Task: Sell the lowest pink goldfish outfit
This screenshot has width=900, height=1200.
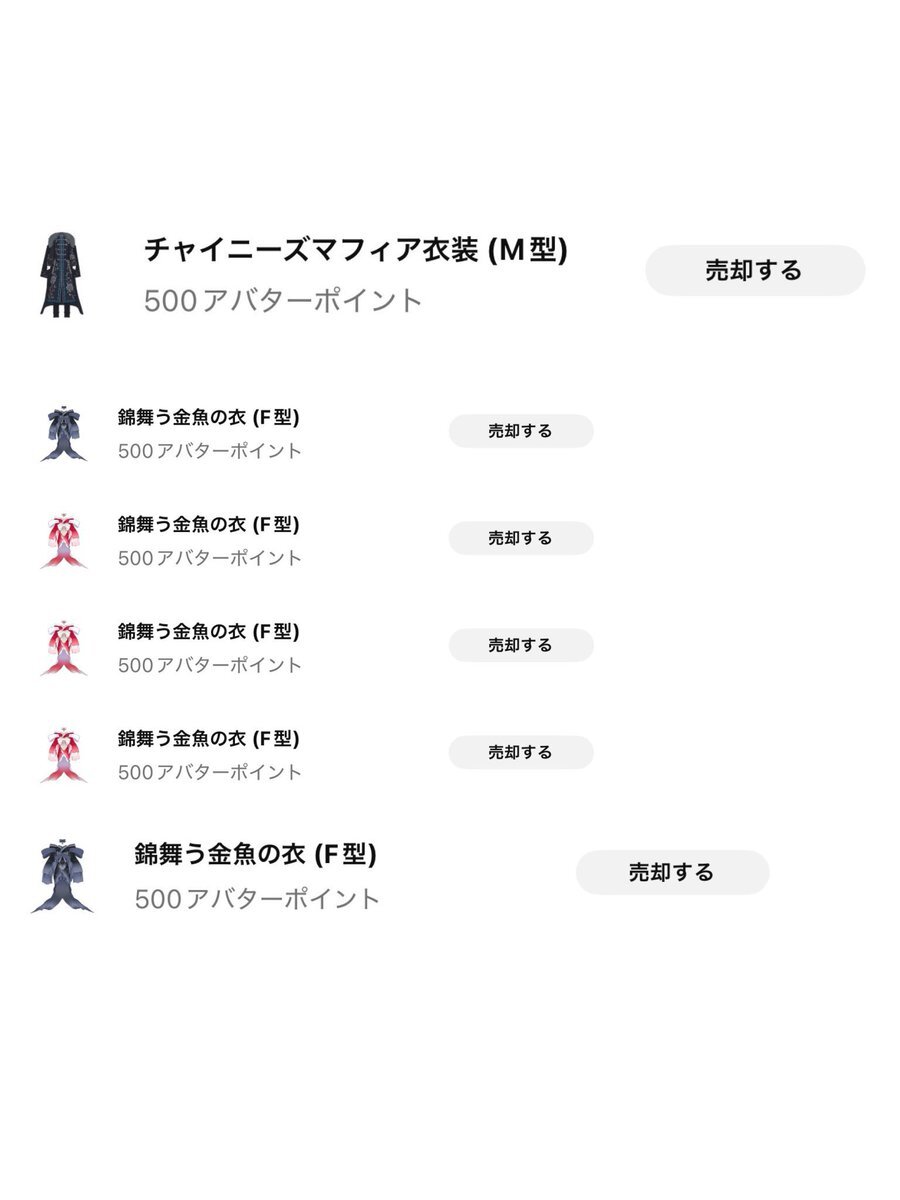Action: click(x=521, y=752)
